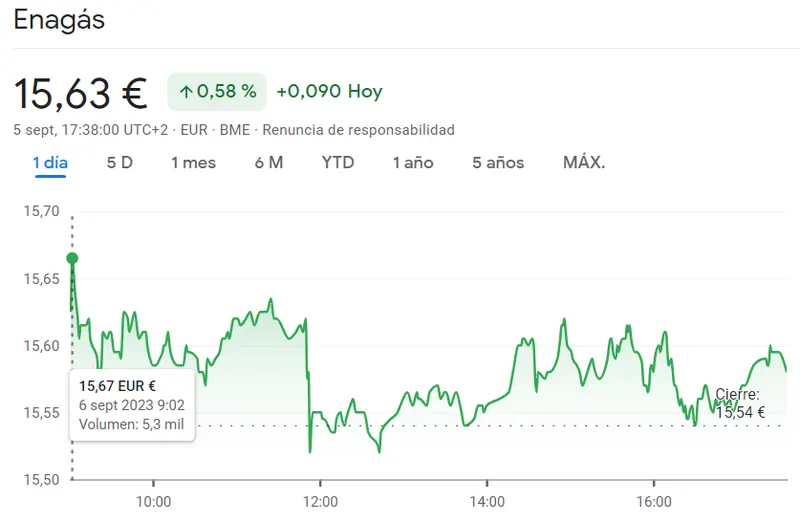Click the EUR currency label

(x=194, y=130)
